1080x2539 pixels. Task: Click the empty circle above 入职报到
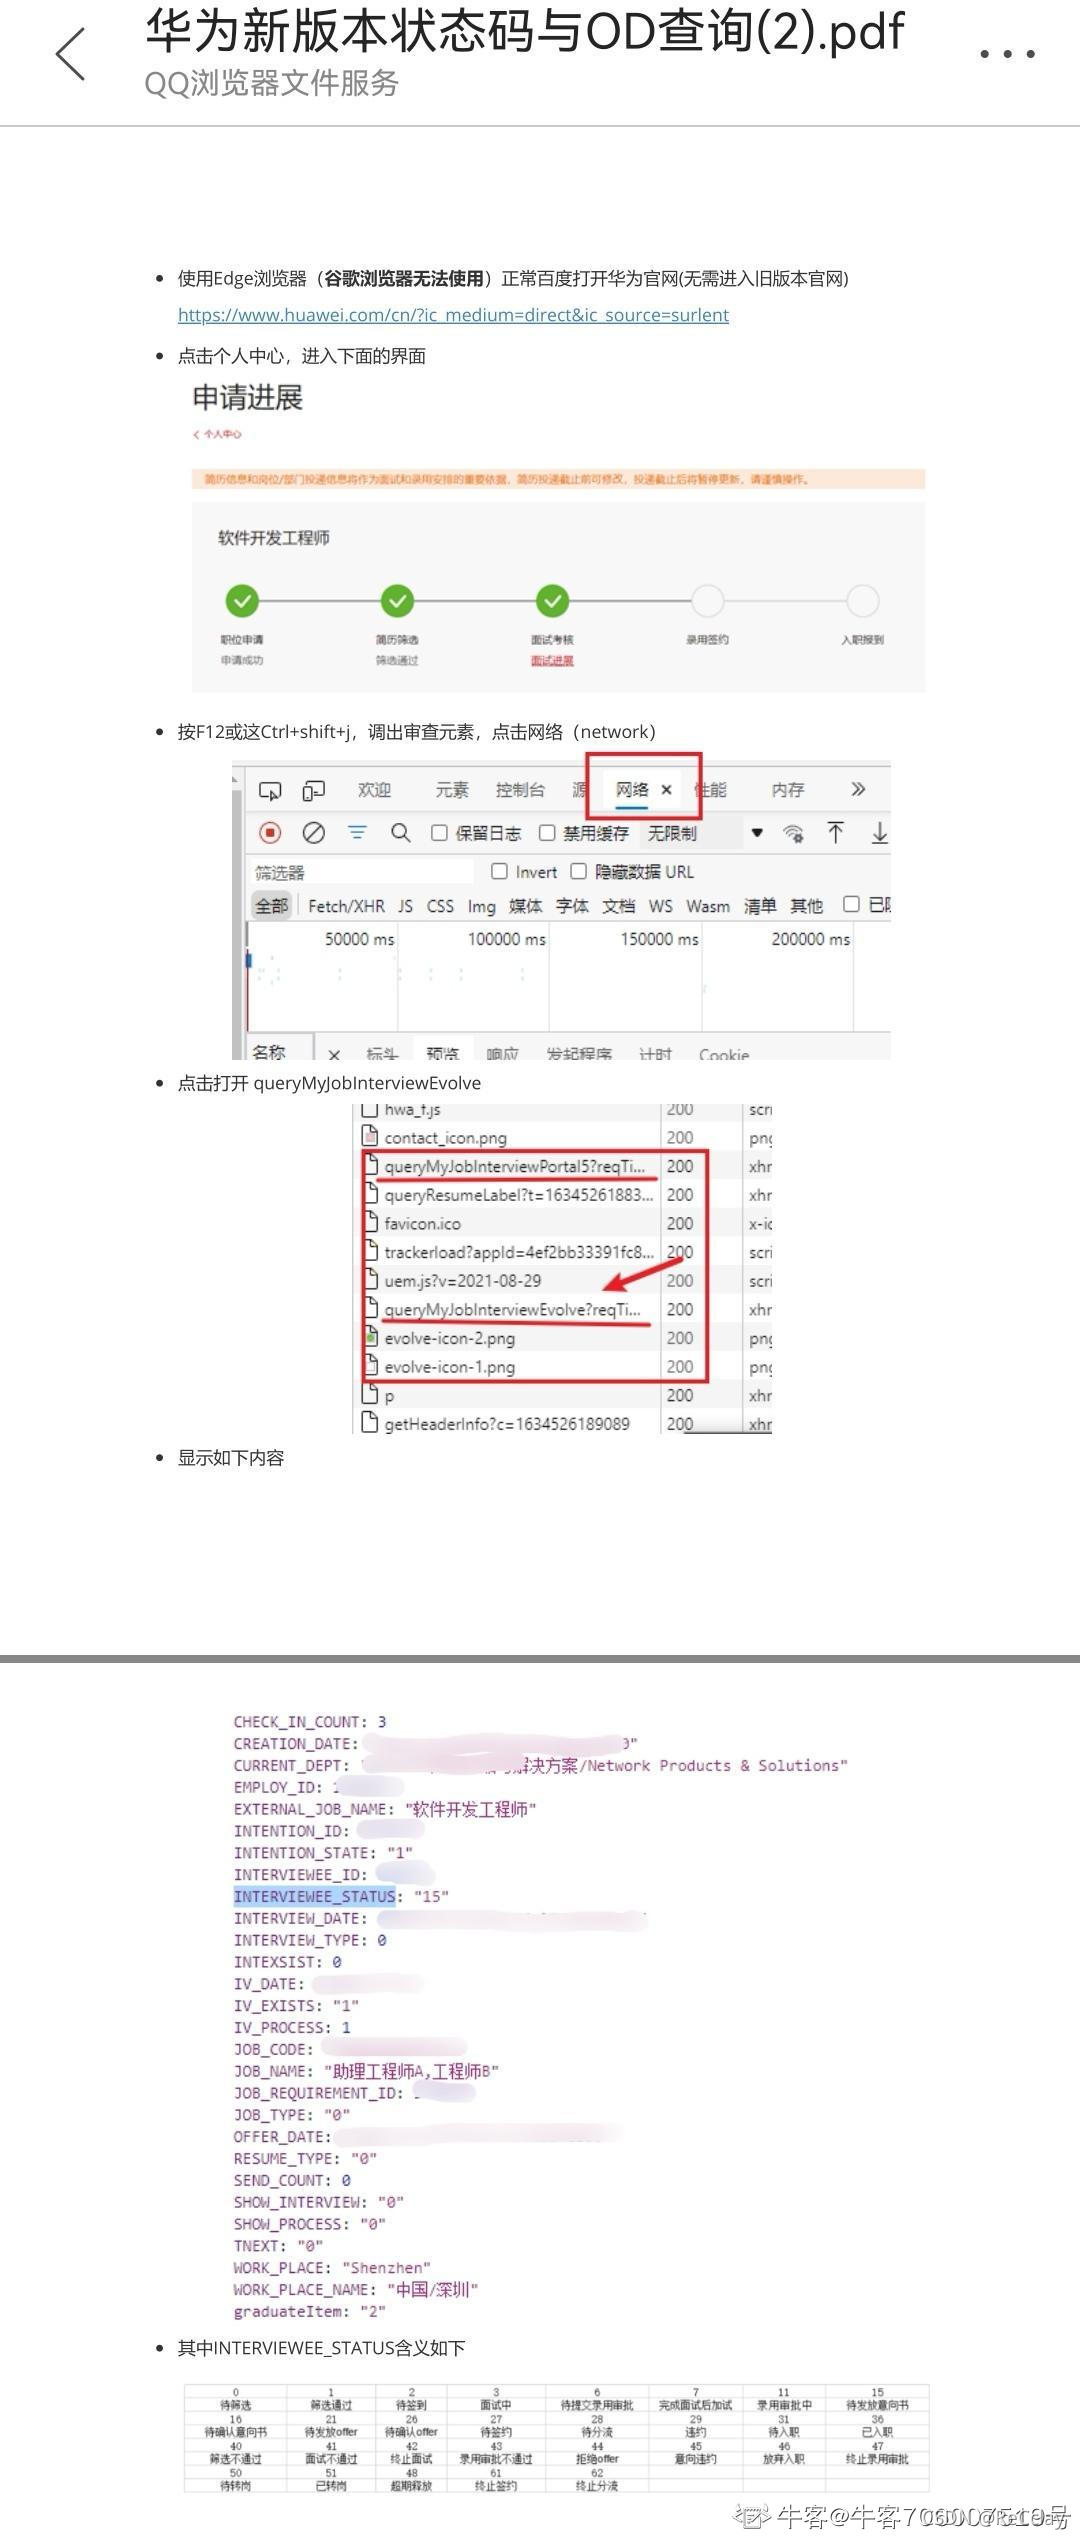pyautogui.click(x=862, y=601)
